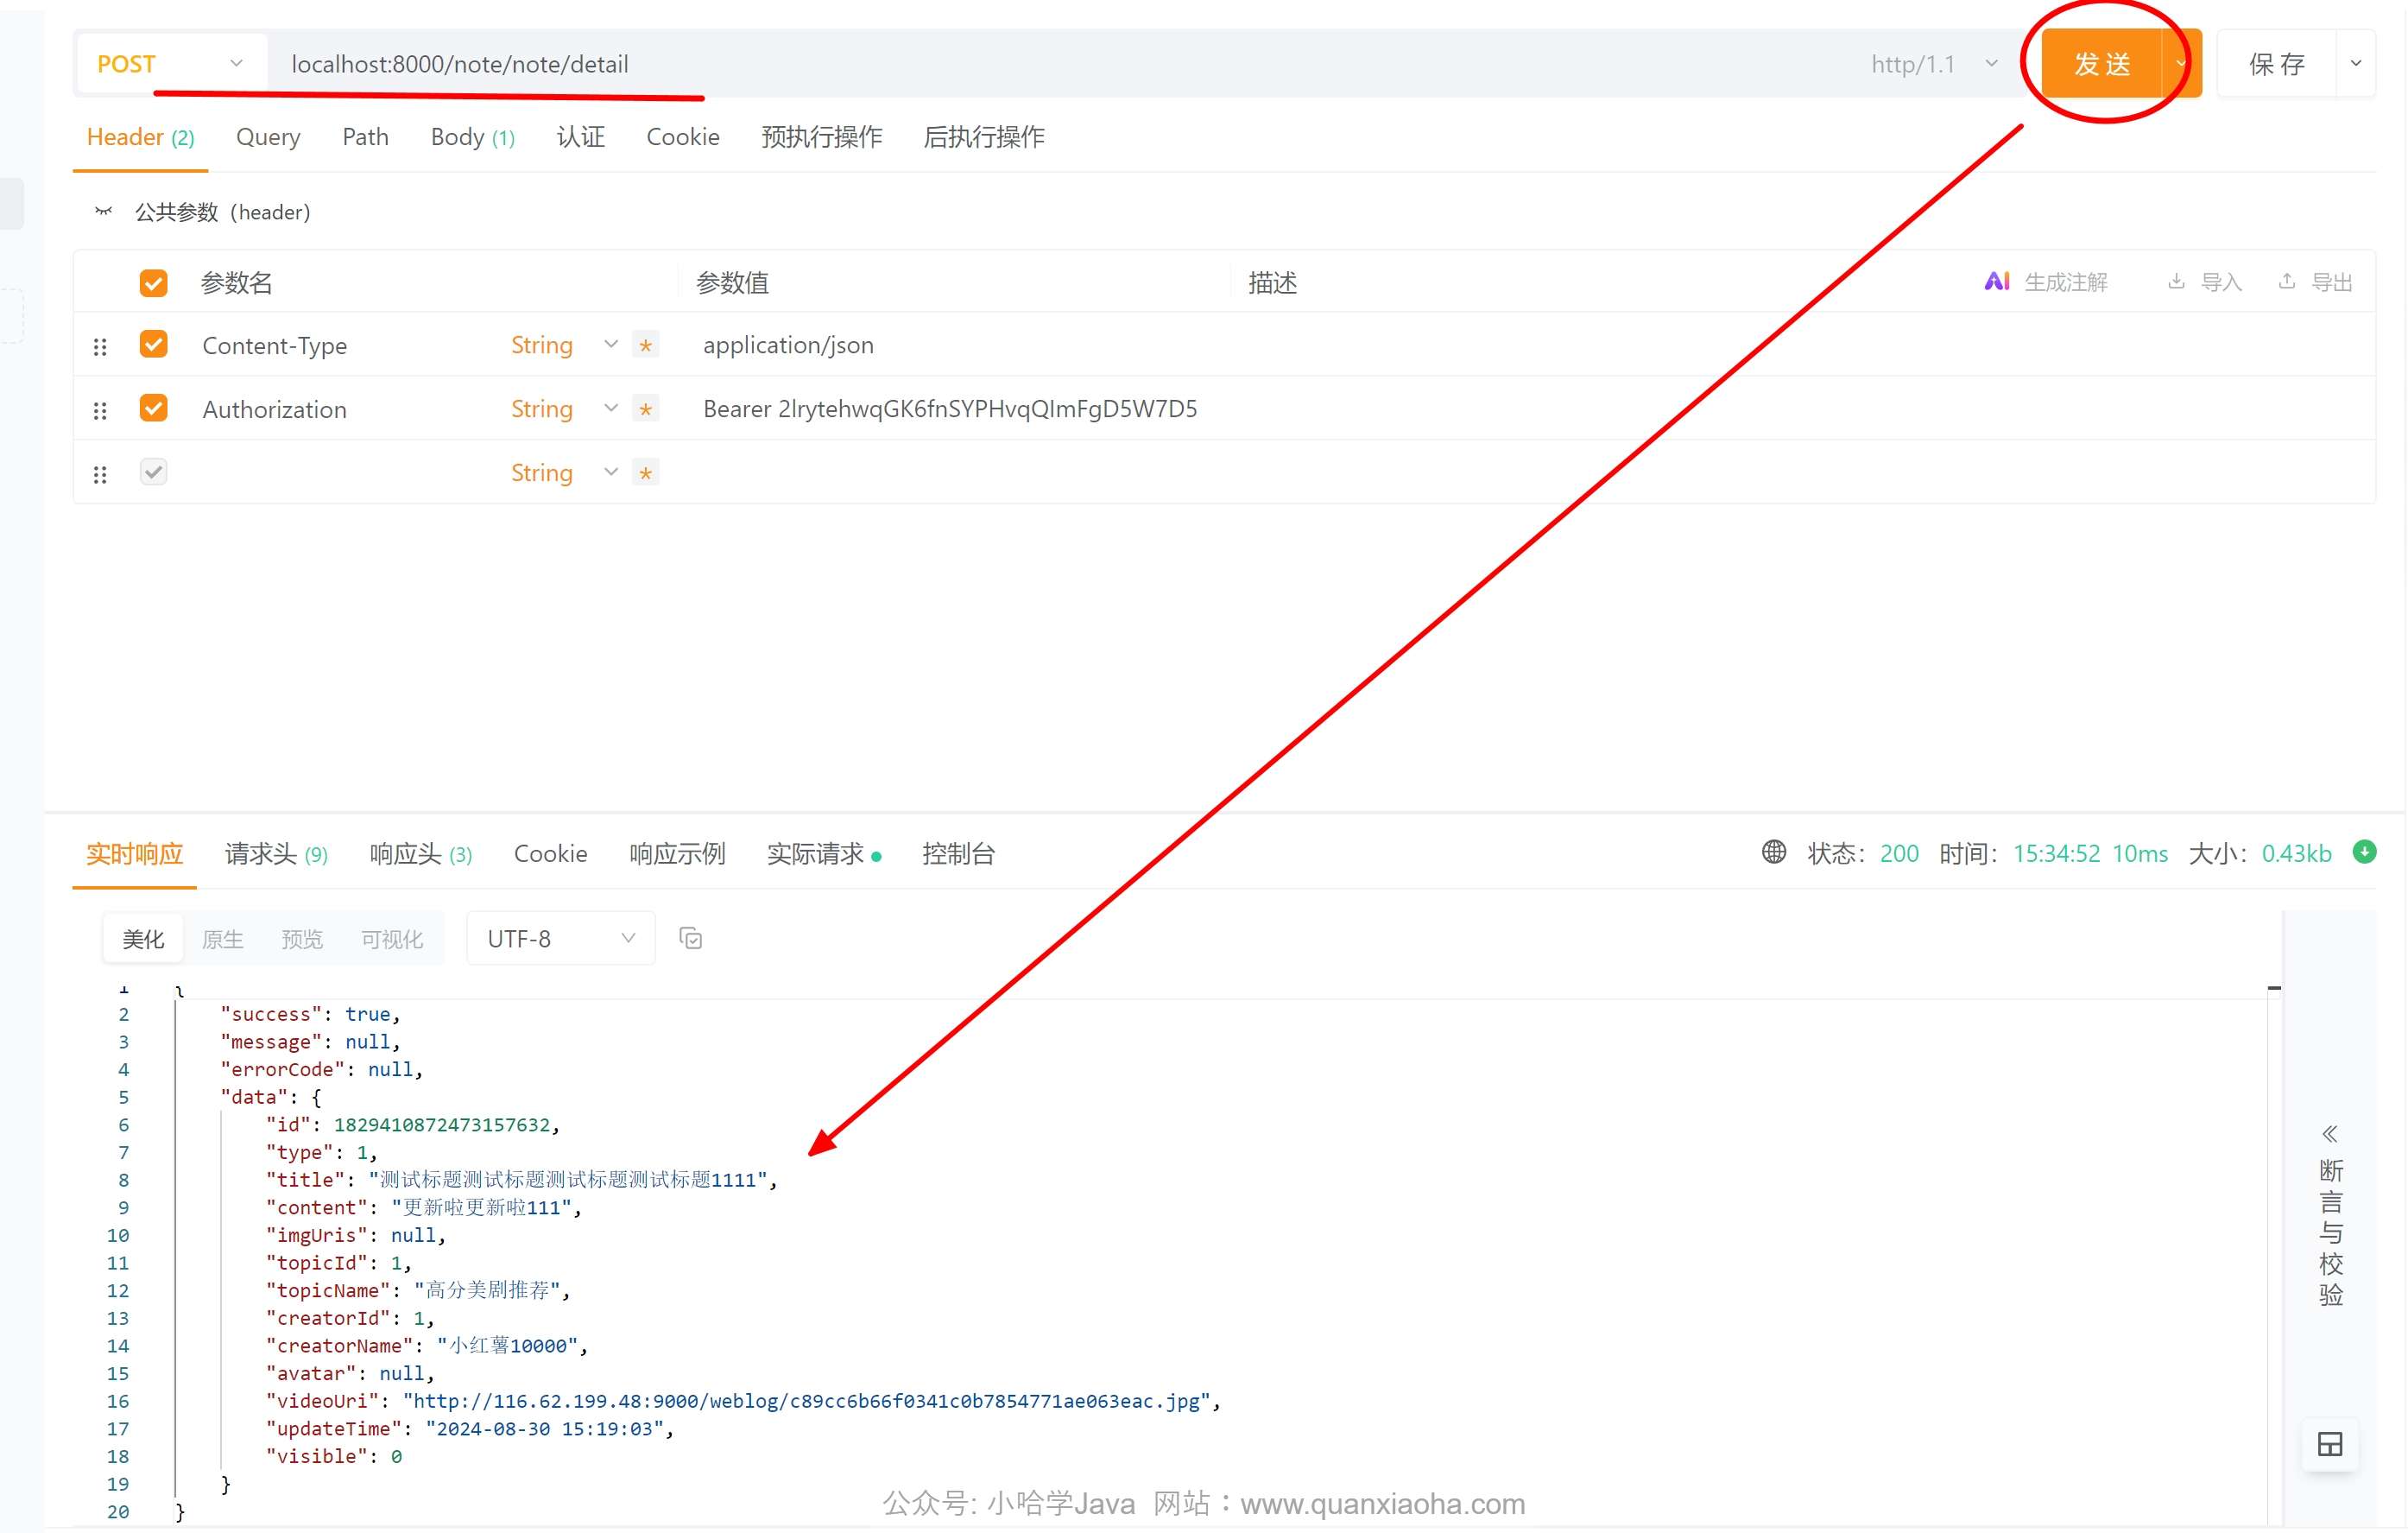Click the export parameters icon

click(x=2286, y=282)
